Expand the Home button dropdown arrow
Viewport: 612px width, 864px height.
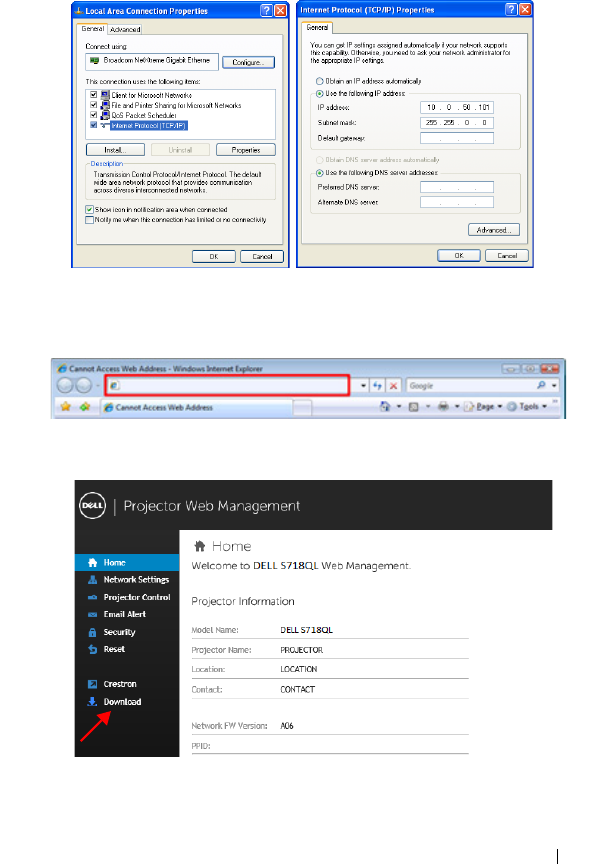pos(398,407)
